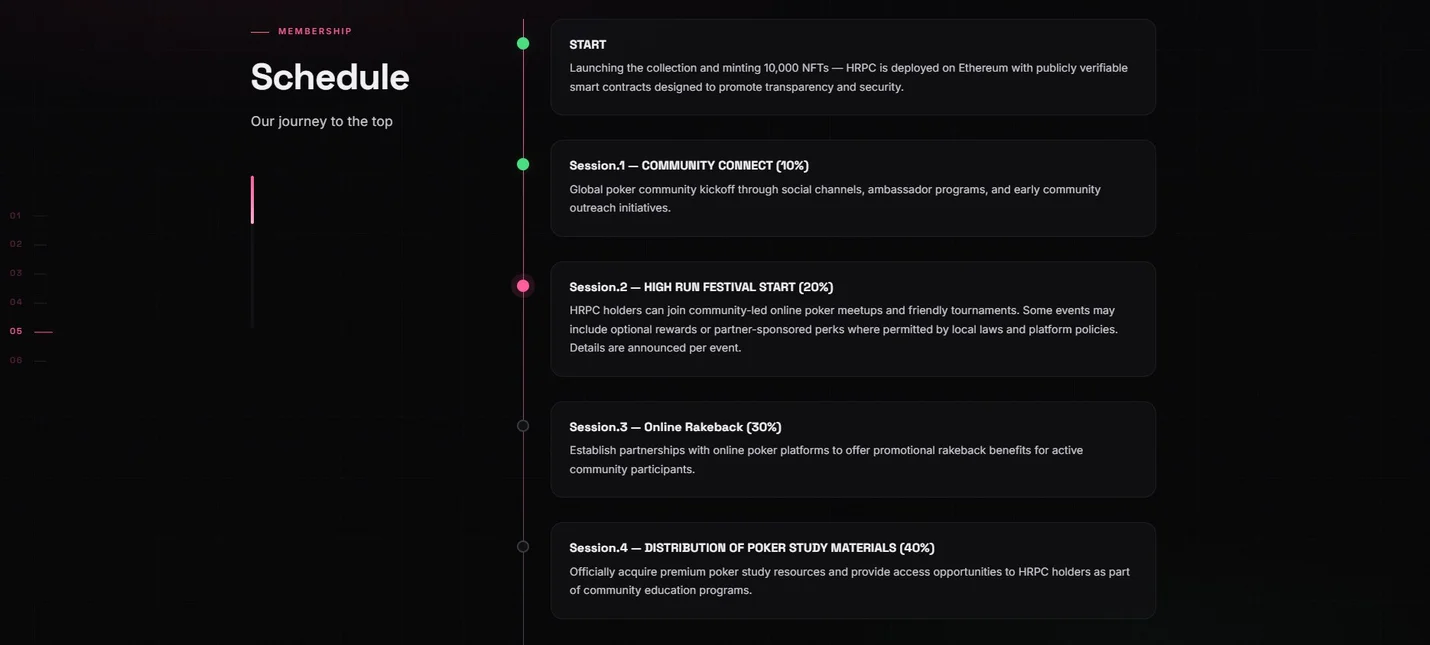Select the HIGH RUN FESTIVAL START card
Screen dimensions: 1430x645
point(853,319)
